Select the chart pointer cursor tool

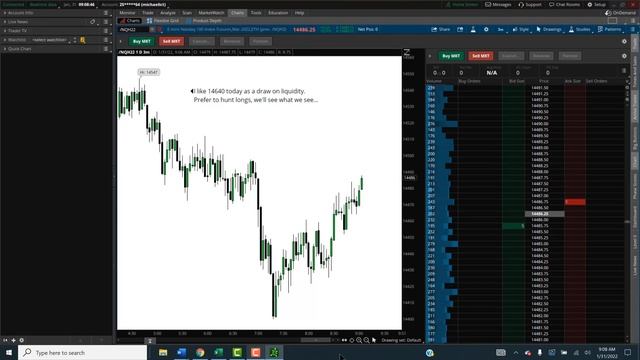coord(374,340)
